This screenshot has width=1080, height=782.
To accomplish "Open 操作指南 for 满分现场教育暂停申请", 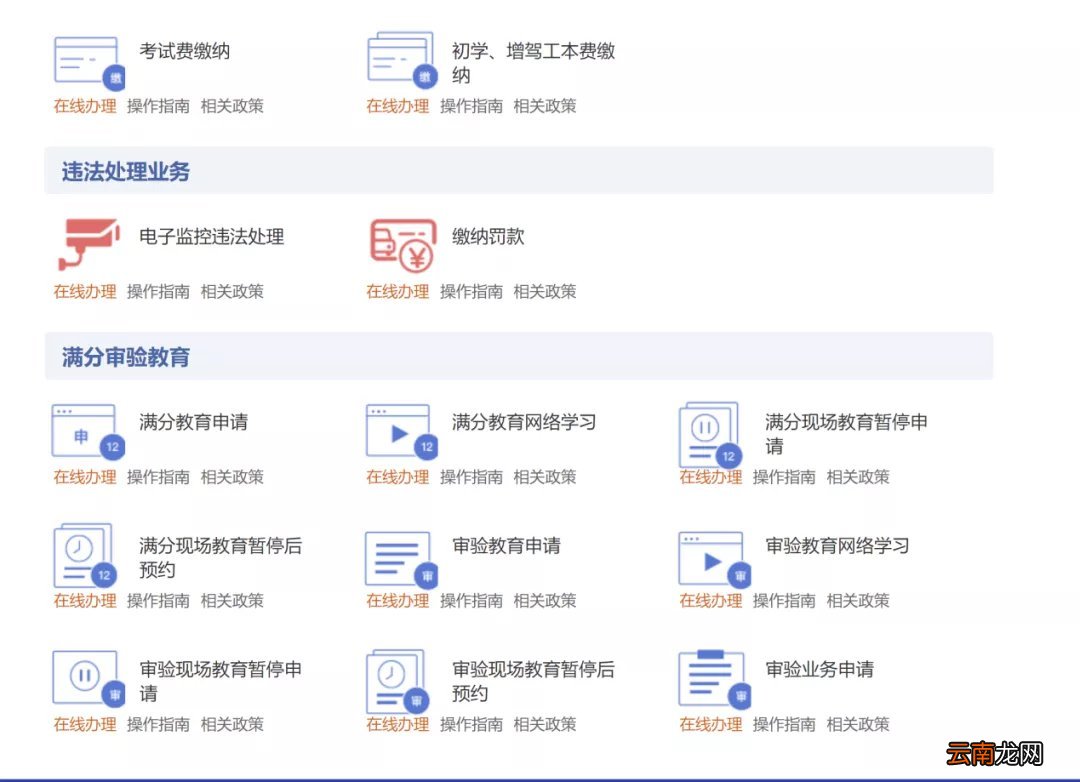I will [785, 477].
